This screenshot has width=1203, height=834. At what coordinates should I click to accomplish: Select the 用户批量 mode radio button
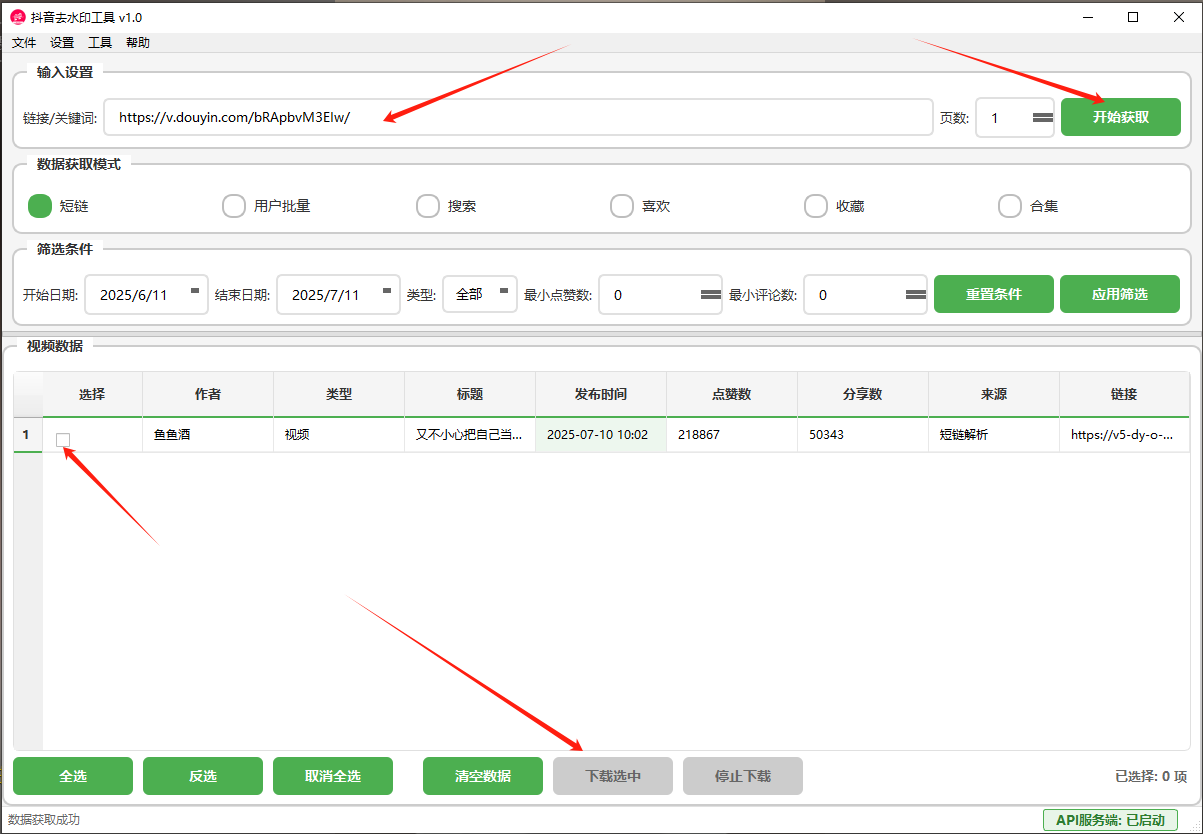tap(234, 206)
